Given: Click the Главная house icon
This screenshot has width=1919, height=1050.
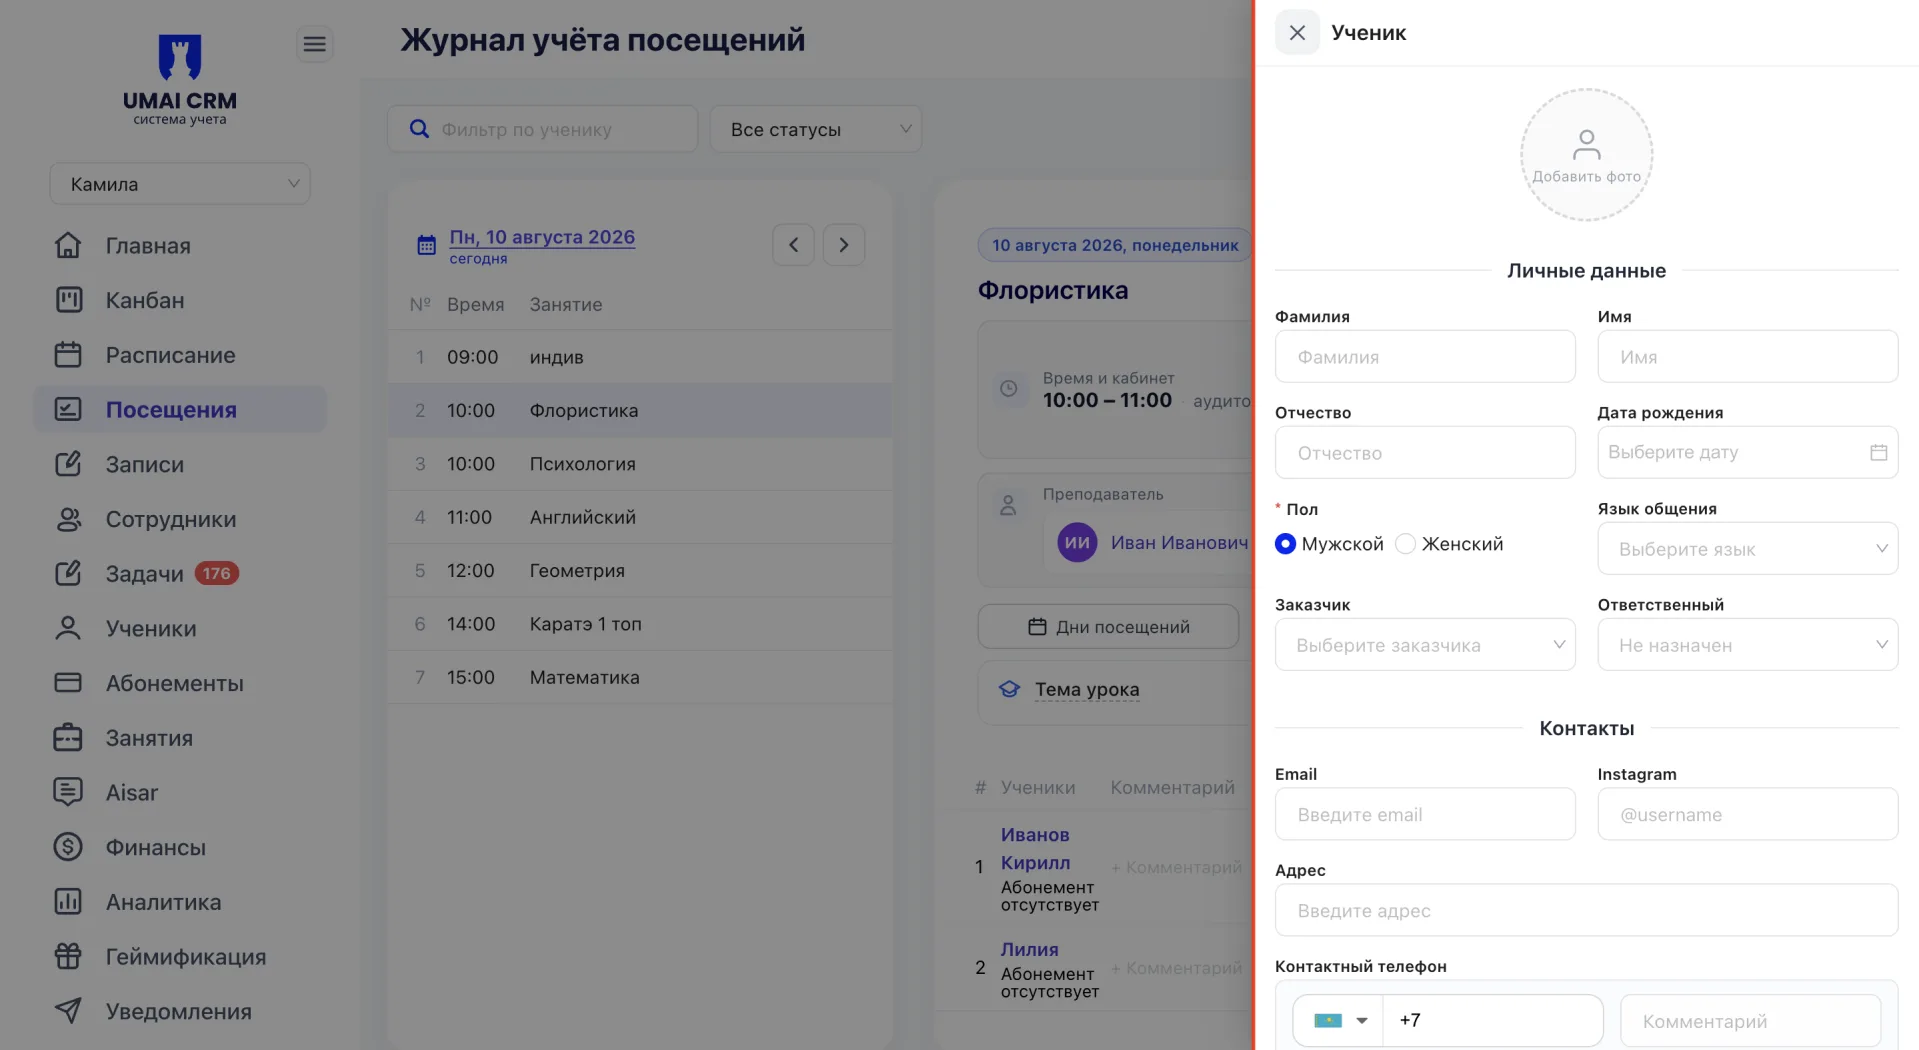Looking at the screenshot, I should [68, 245].
